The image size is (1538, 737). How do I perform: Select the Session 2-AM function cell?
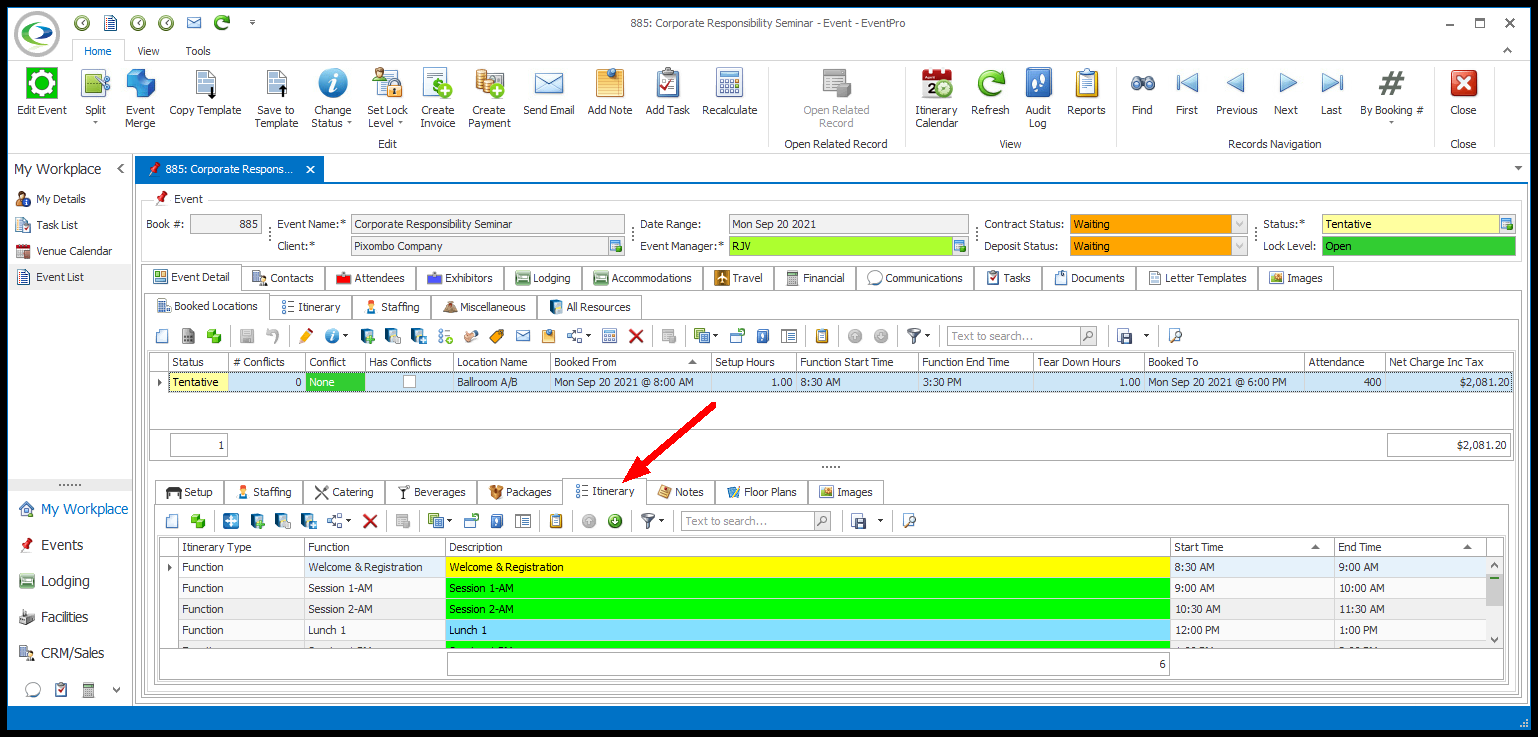(x=375, y=609)
